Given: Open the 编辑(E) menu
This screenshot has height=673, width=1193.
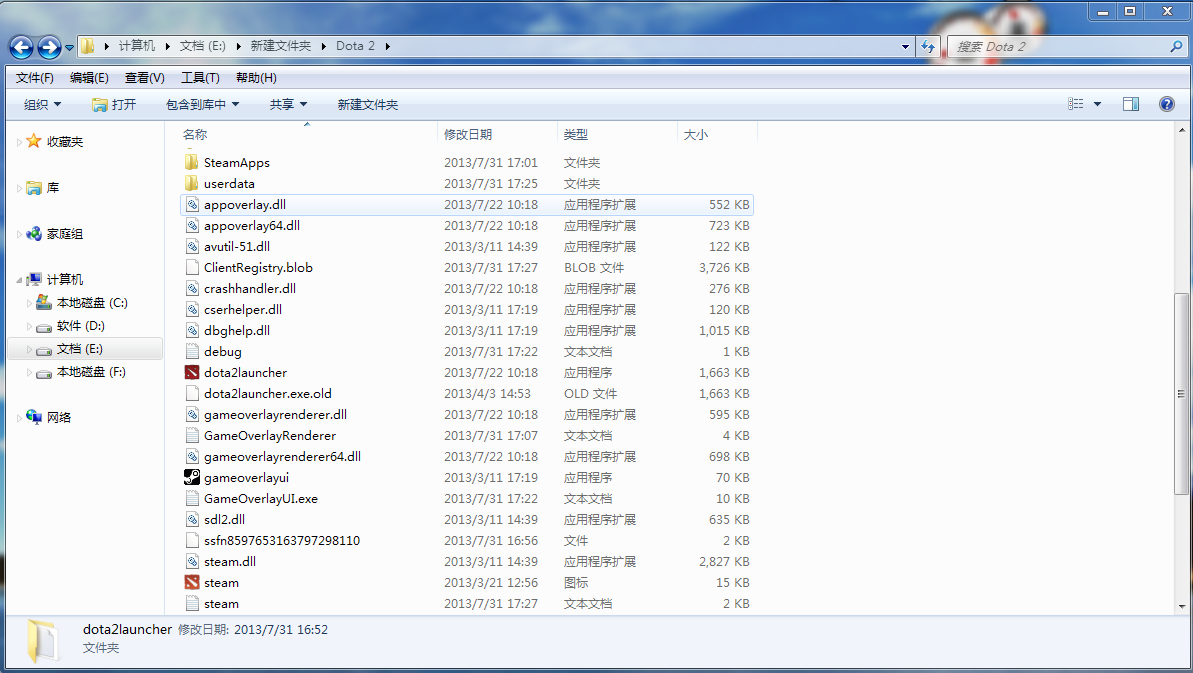Looking at the screenshot, I should click(89, 78).
